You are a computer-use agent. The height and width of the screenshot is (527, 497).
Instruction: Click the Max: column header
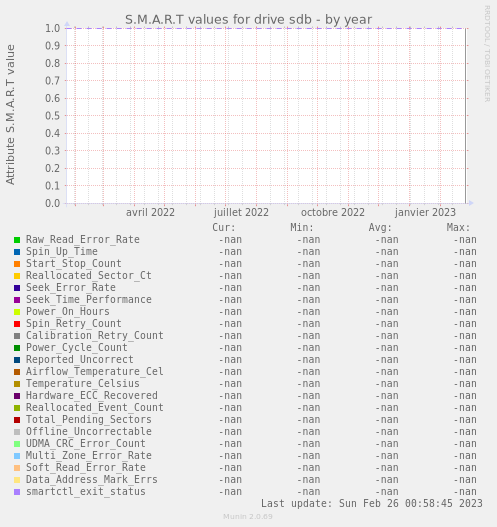(458, 228)
